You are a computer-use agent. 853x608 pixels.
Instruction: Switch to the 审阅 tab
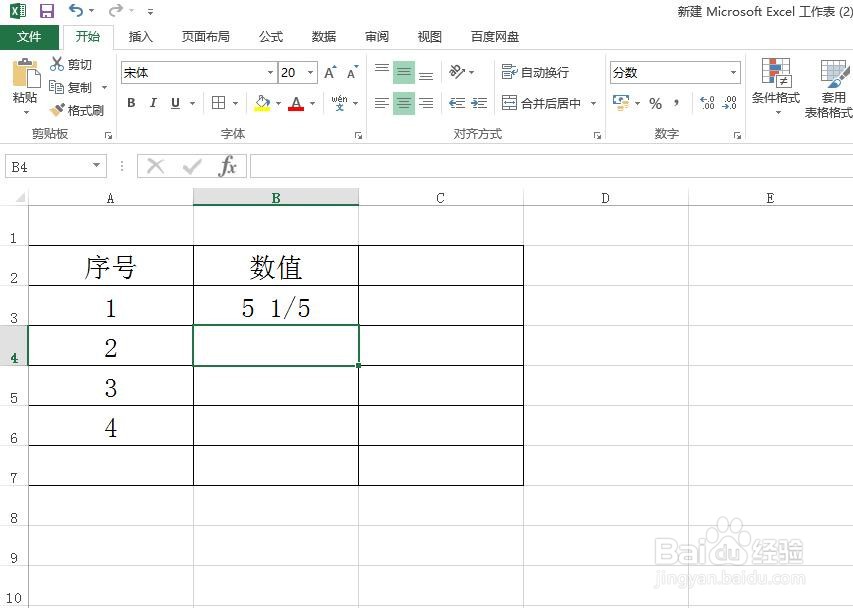376,37
